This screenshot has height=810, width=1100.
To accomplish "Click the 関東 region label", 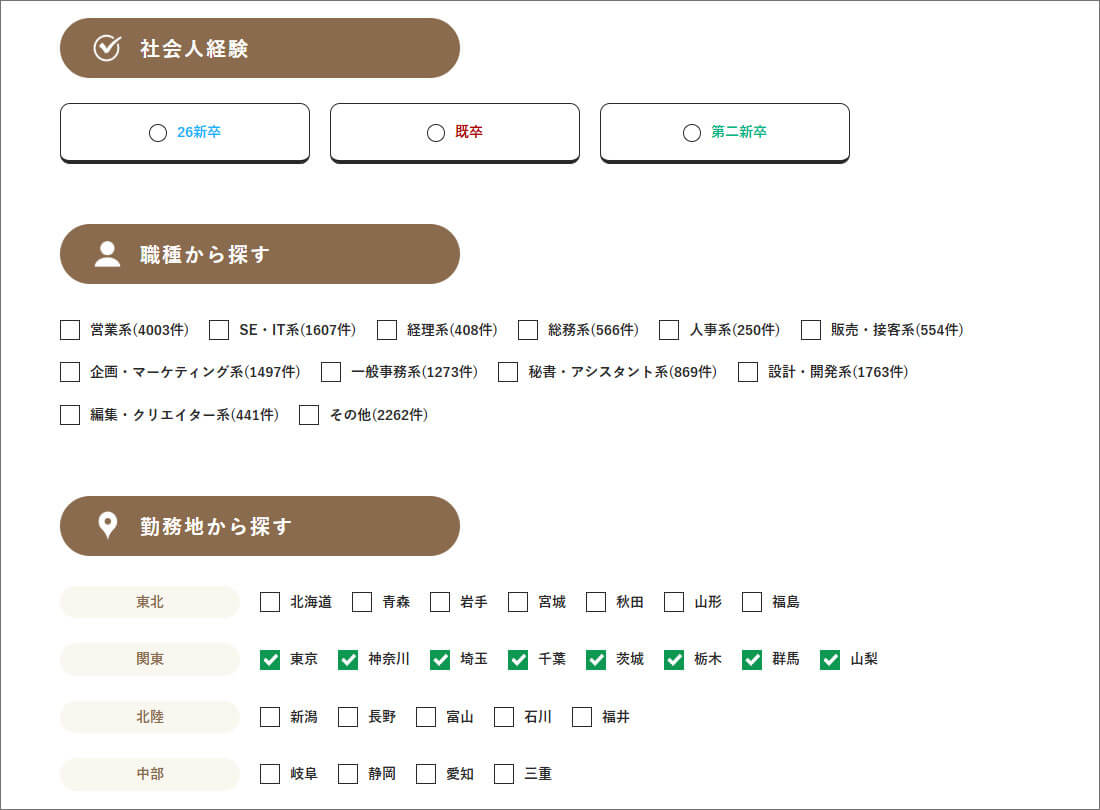I will pos(150,660).
